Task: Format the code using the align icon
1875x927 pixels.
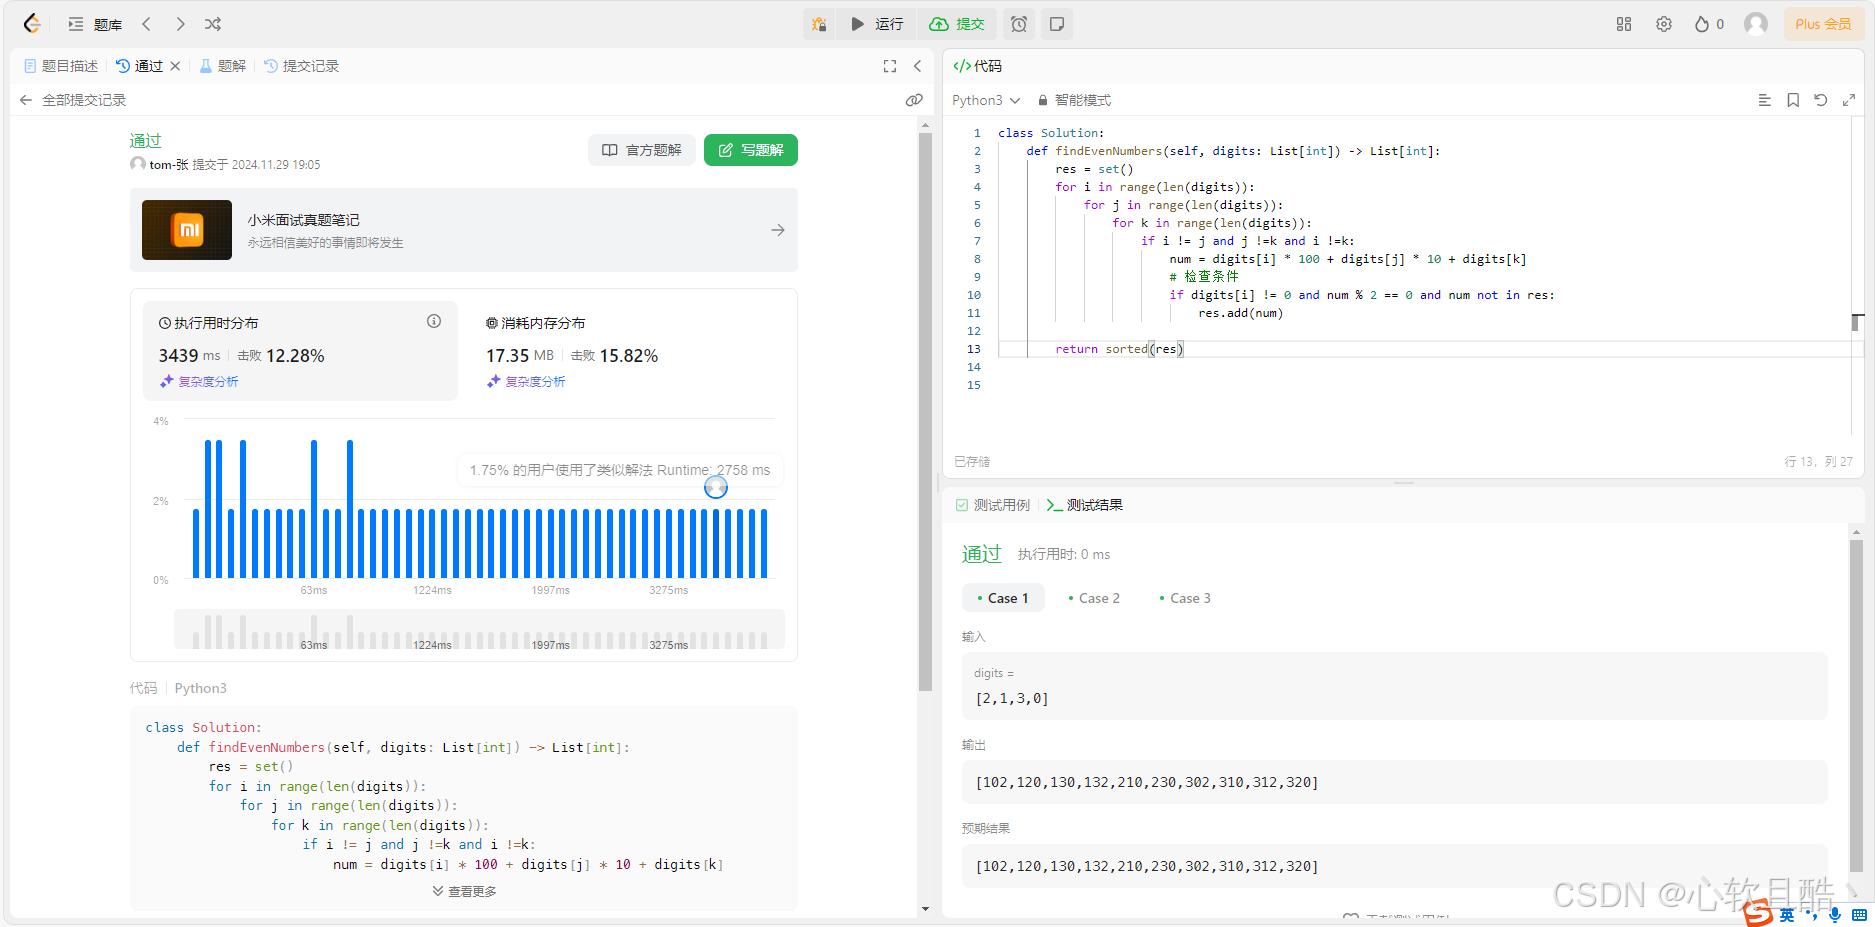Action: coord(1765,100)
